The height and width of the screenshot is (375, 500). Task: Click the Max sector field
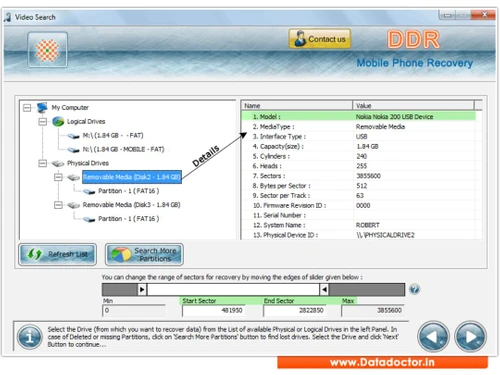coord(373,310)
